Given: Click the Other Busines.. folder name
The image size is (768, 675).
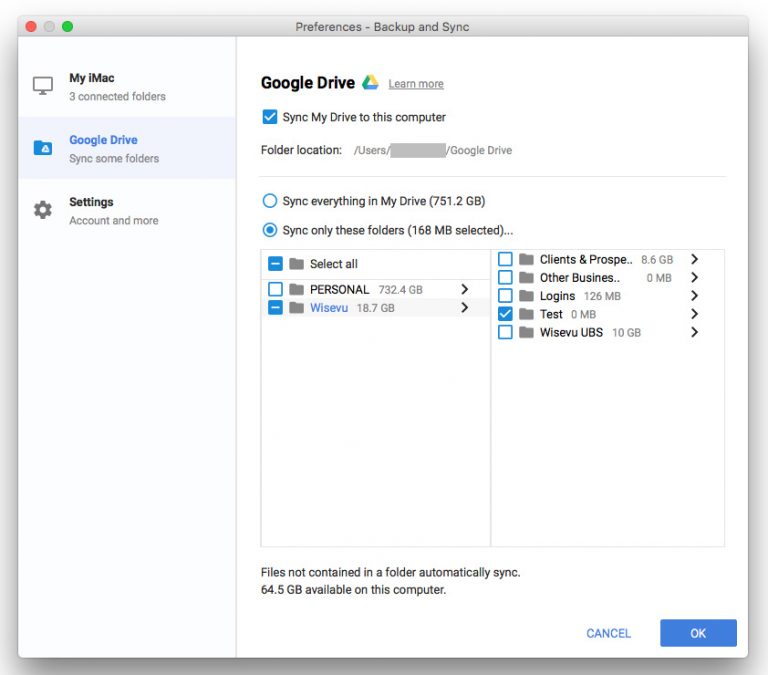Looking at the screenshot, I should (579, 278).
